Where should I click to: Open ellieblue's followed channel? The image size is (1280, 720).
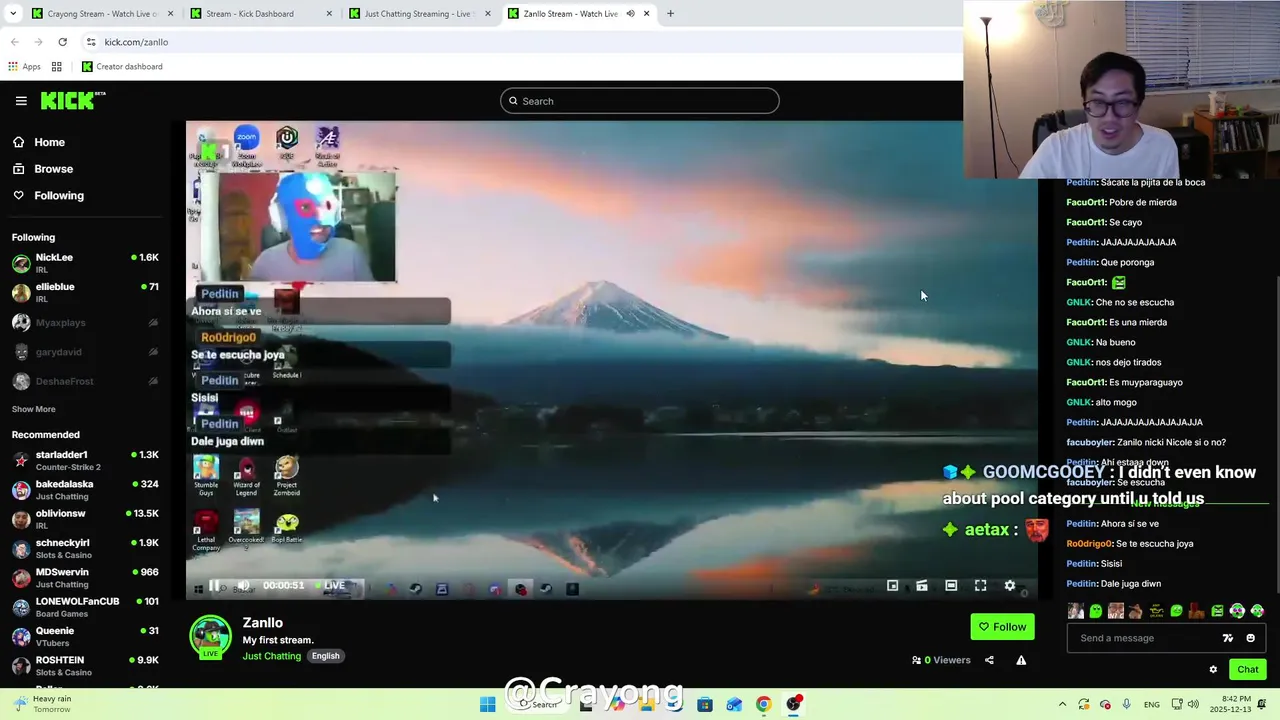pyautogui.click(x=85, y=293)
